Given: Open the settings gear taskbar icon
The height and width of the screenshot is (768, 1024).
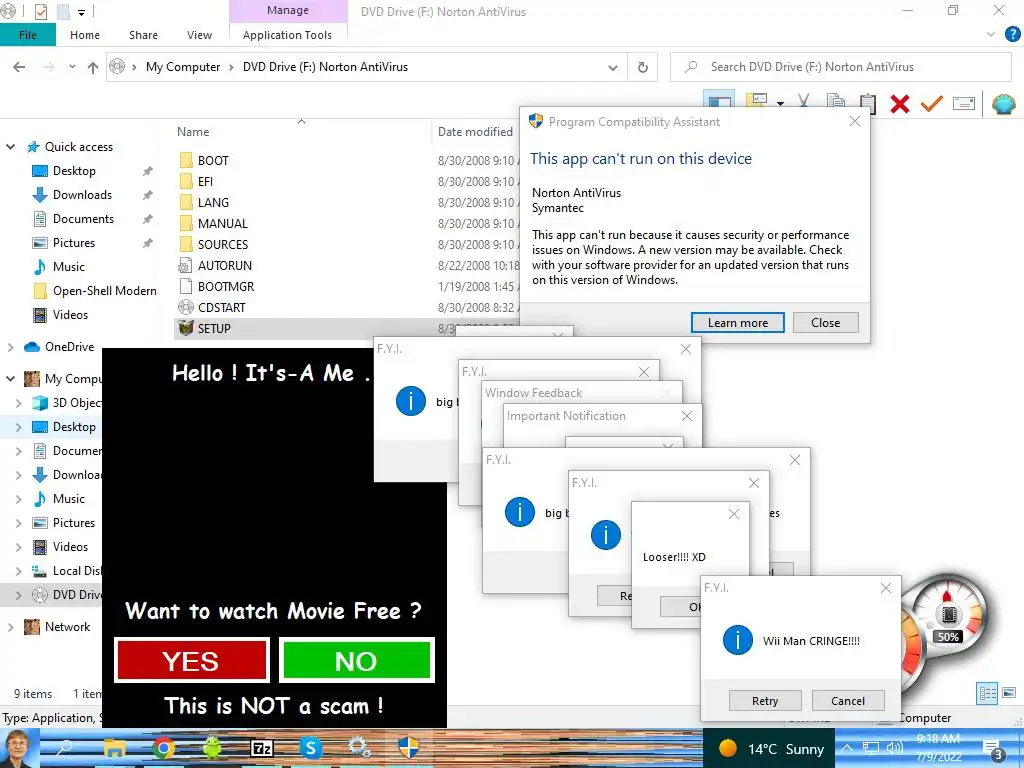Looking at the screenshot, I should click(359, 748).
